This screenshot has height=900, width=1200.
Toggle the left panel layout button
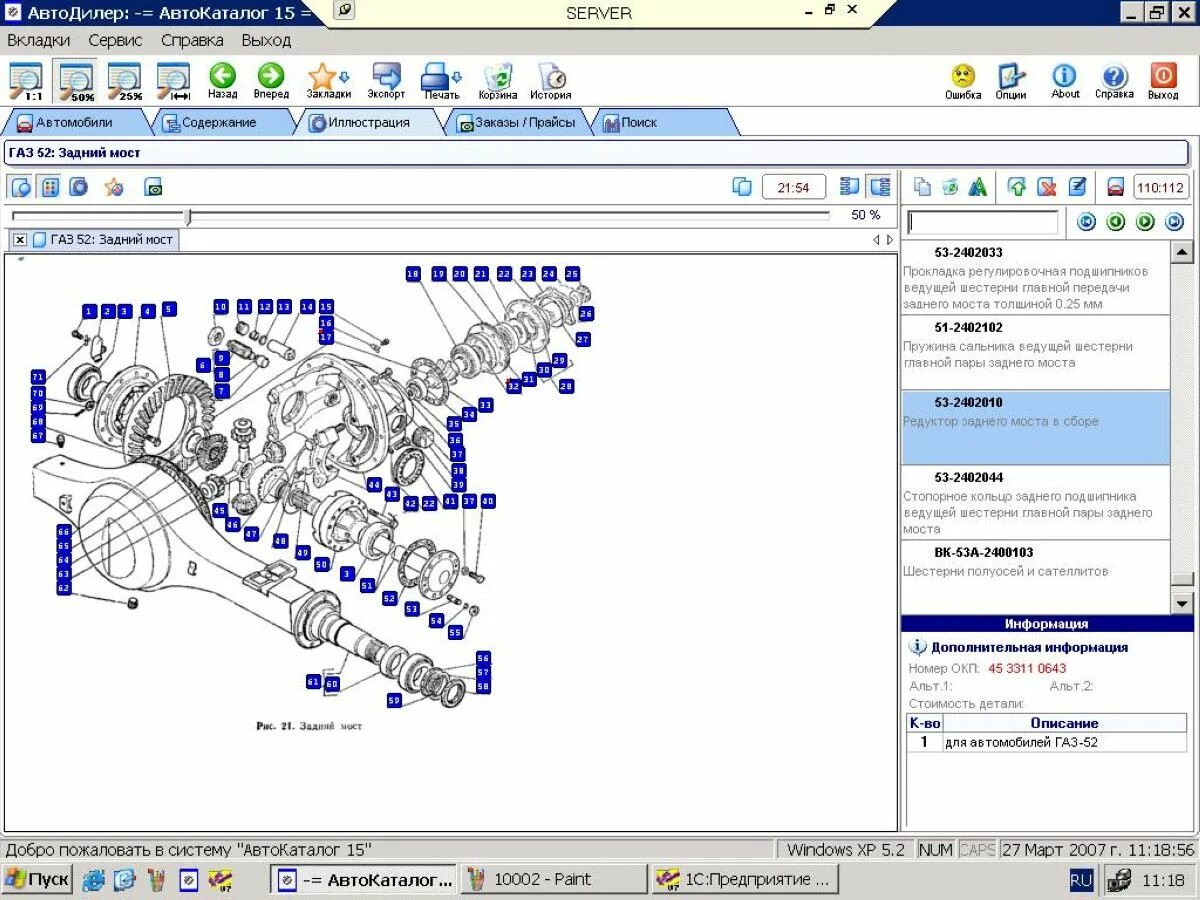pyautogui.click(x=851, y=187)
